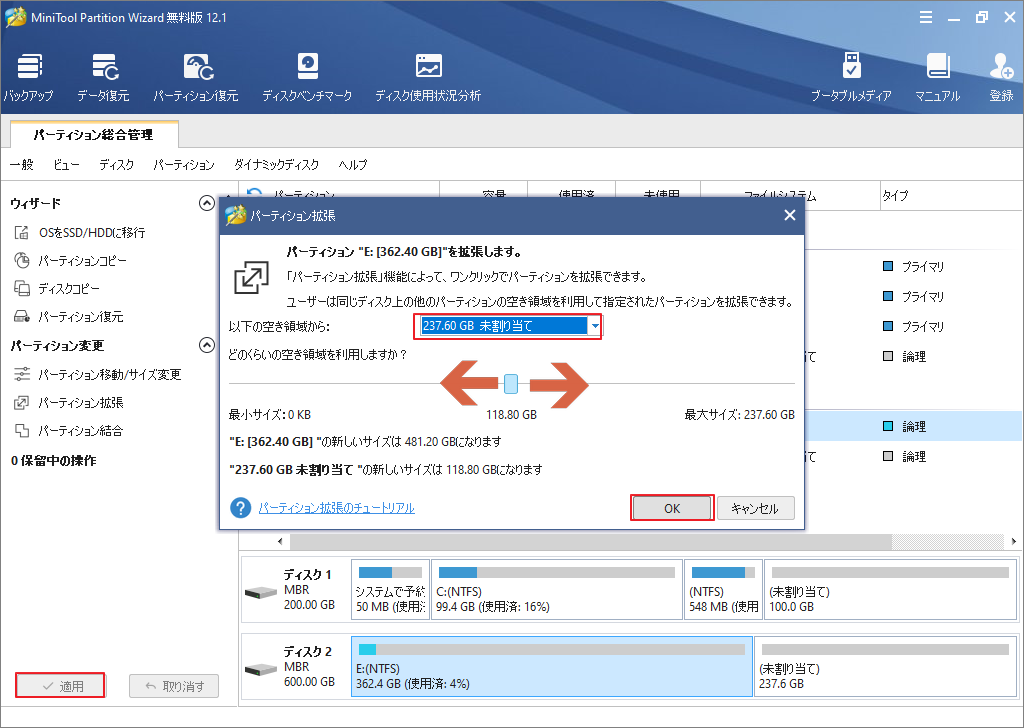Switch to パーティション総合管理 tab
Viewport: 1024px width, 728px height.
[95, 133]
